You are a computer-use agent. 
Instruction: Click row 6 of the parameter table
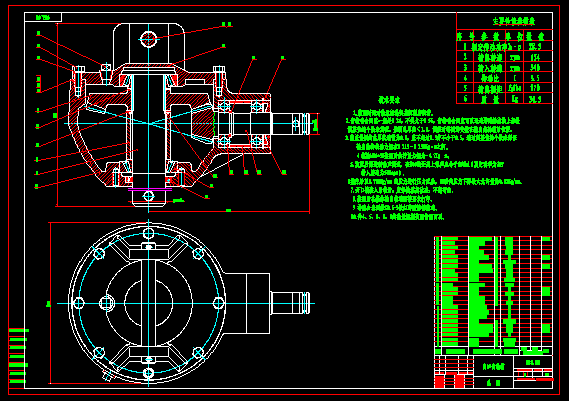[x=504, y=99]
